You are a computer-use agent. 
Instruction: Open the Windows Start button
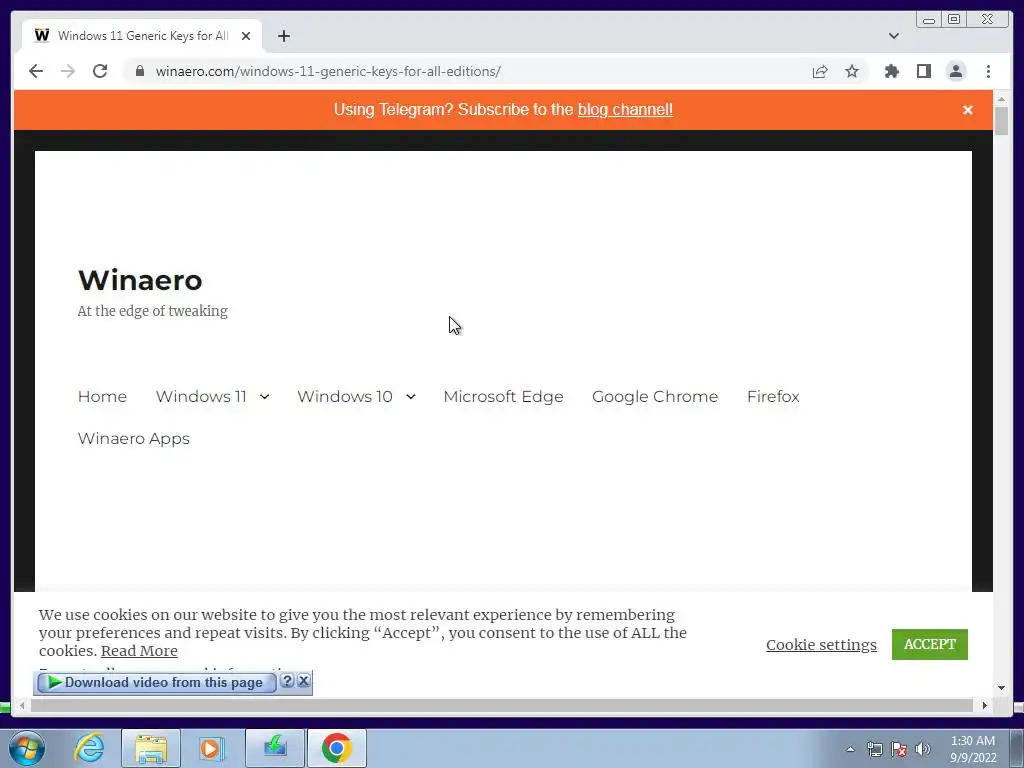coord(27,748)
